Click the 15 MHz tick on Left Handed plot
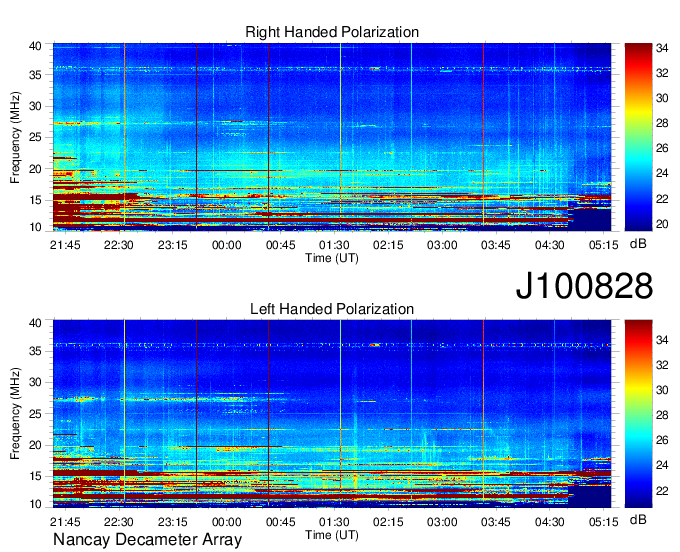This screenshot has height=552, width=680. pos(35,477)
